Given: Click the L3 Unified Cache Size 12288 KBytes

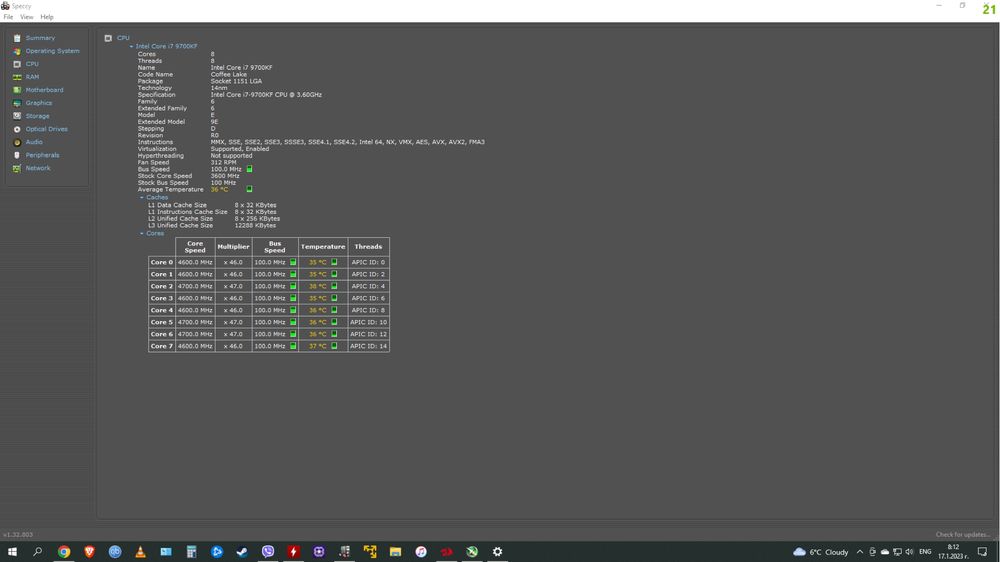Looking at the screenshot, I should pyautogui.click(x=255, y=226).
